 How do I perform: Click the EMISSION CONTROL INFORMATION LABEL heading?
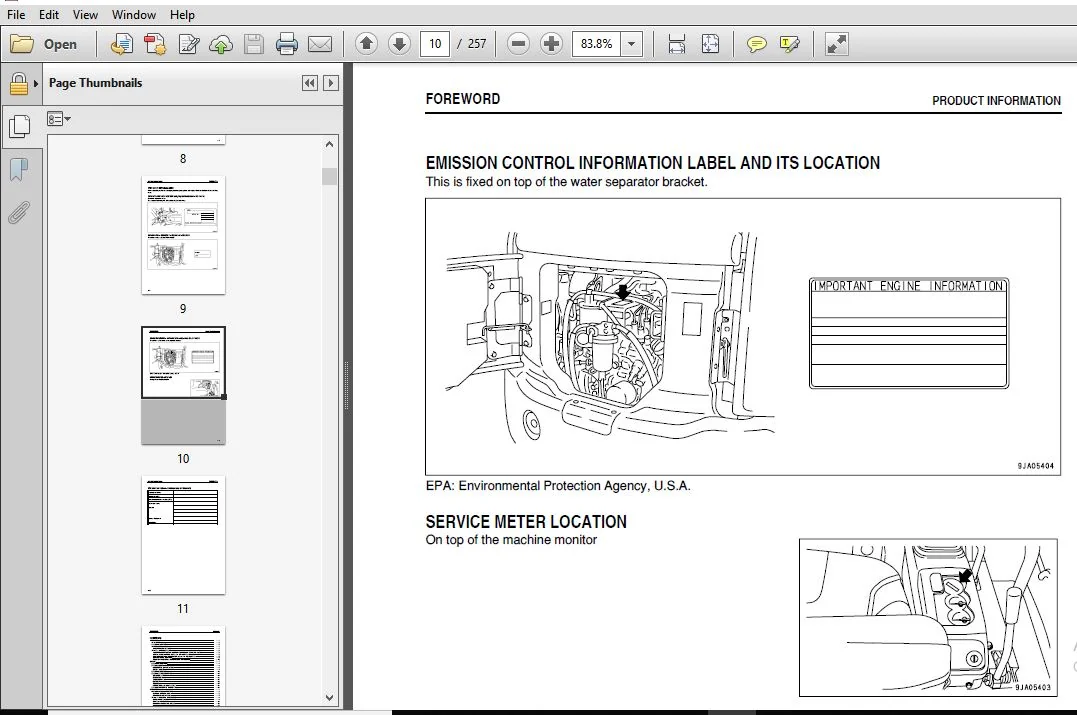[653, 163]
